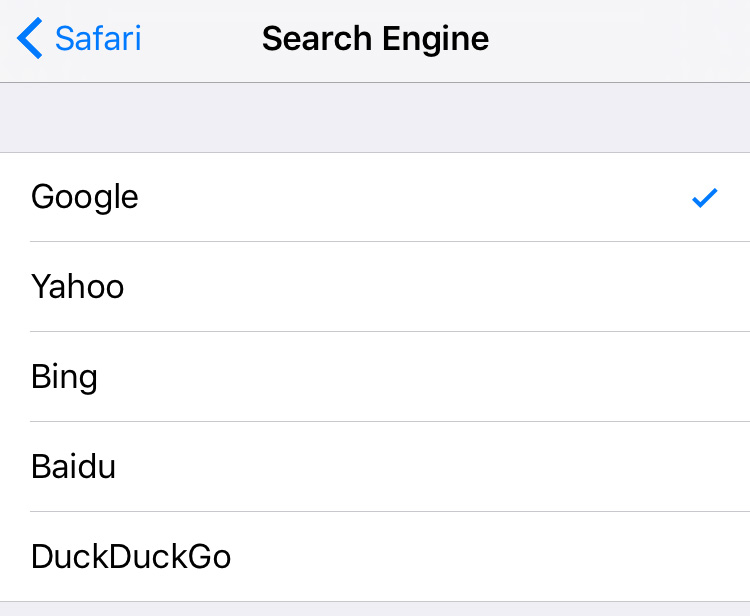750x616 pixels.
Task: Click the blue checkmark beside Google
Action: pos(705,198)
